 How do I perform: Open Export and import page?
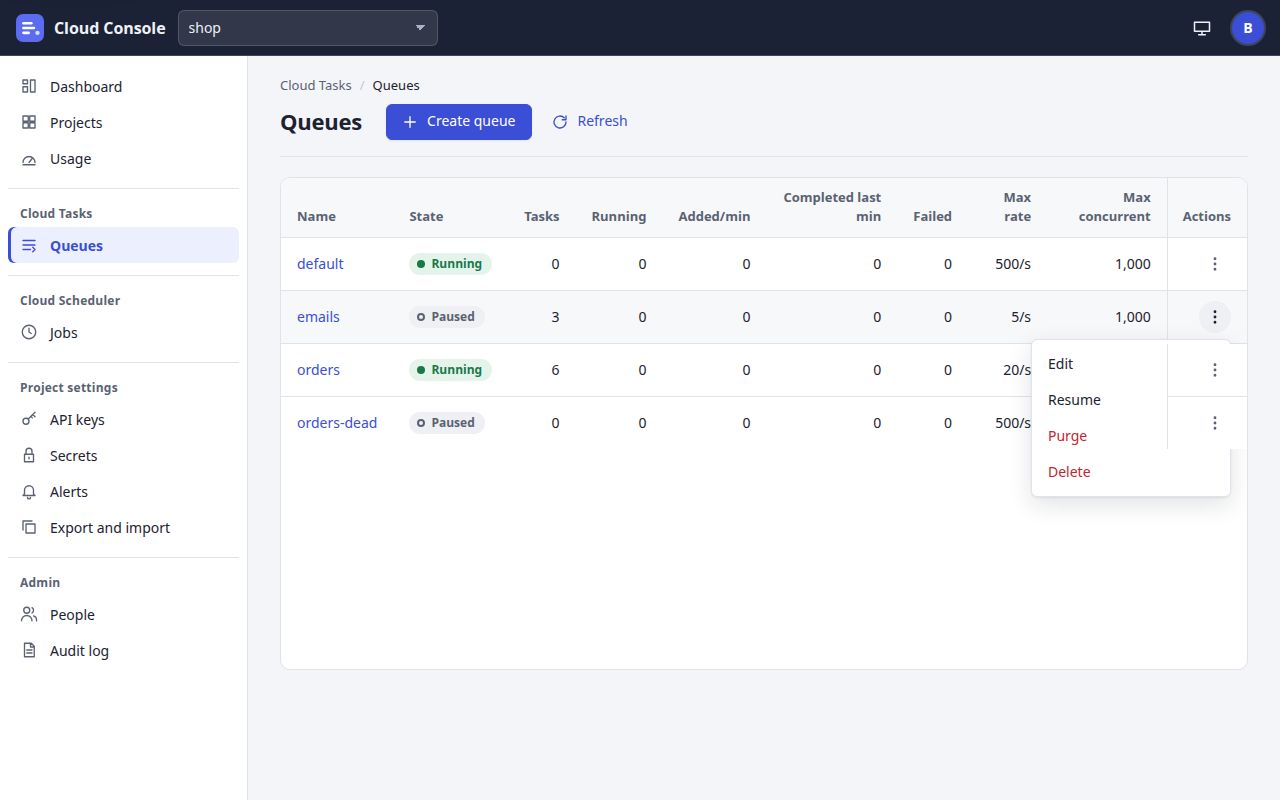[x=123, y=528]
